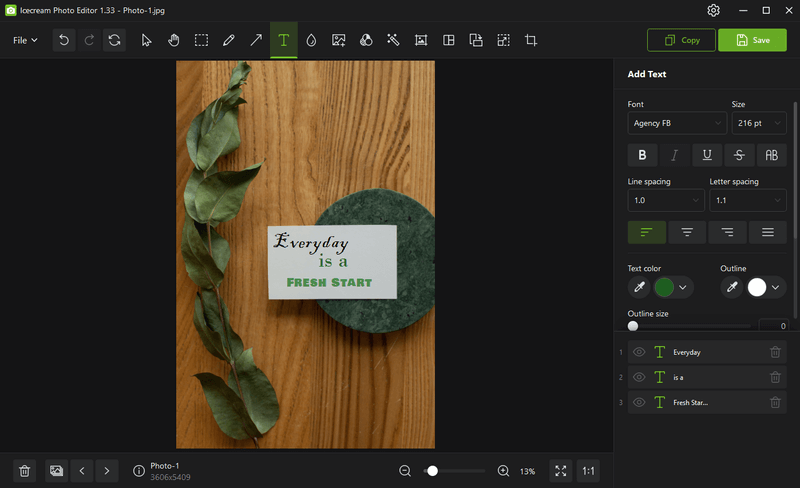
Task: Justify text alignment
Action: (768, 232)
